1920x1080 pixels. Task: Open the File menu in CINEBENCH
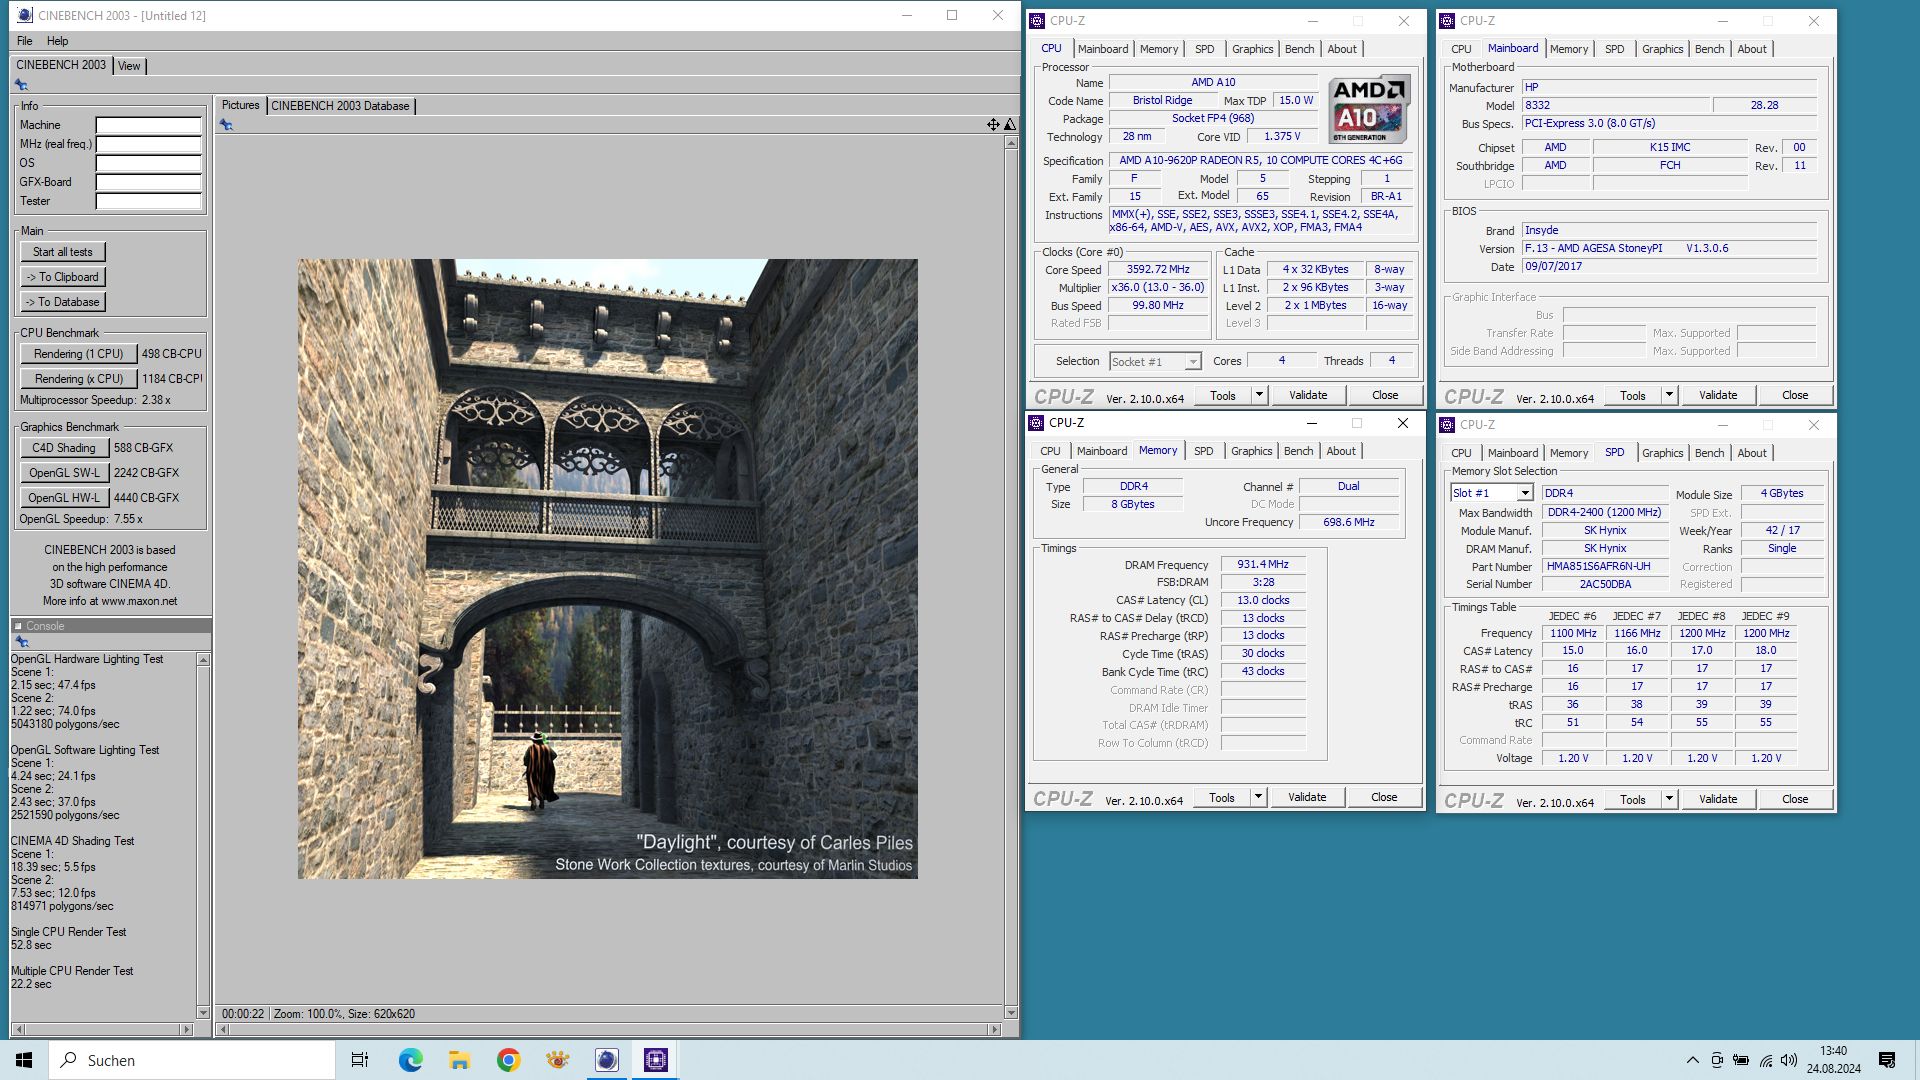coord(25,41)
